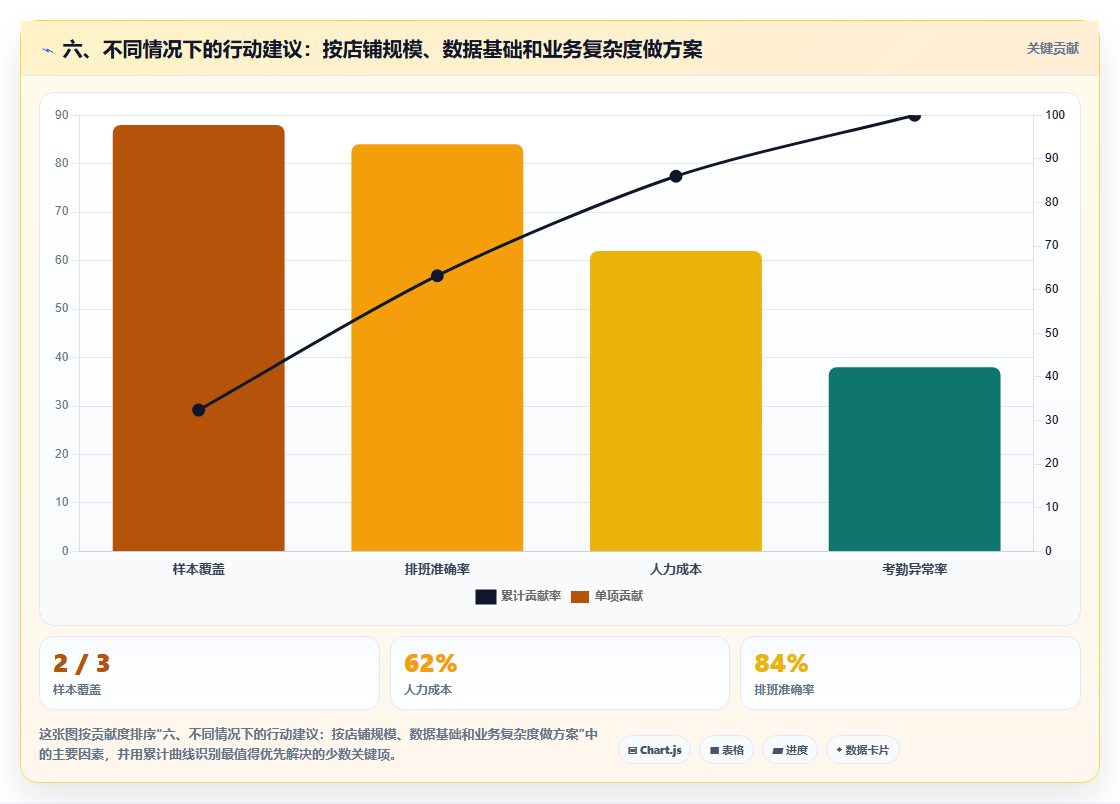Click the cumulative line point over 排班准确率
The image size is (1120, 804).
[x=437, y=276]
